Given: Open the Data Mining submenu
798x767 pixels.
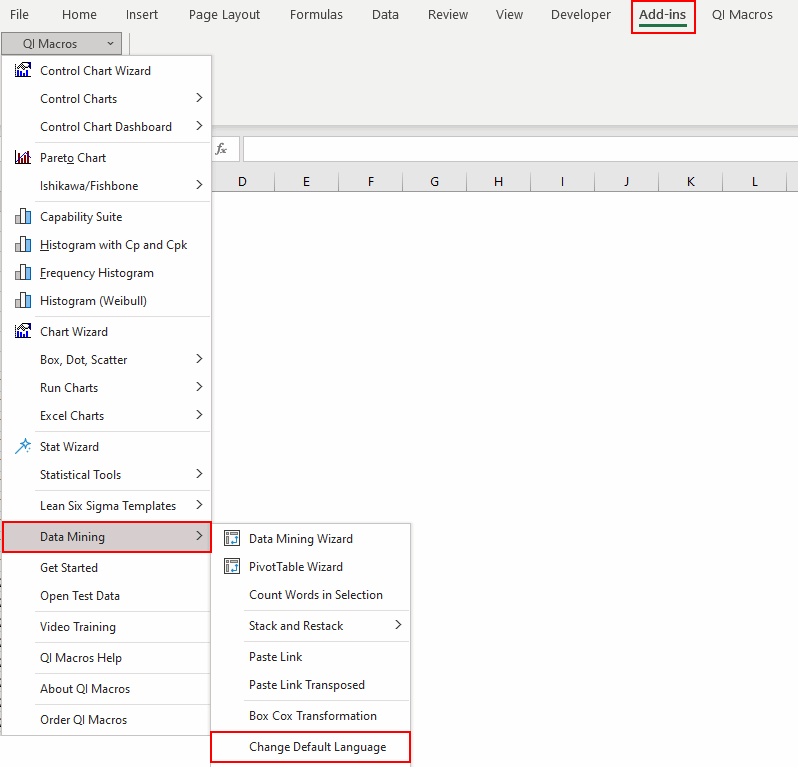Looking at the screenshot, I should [x=107, y=537].
